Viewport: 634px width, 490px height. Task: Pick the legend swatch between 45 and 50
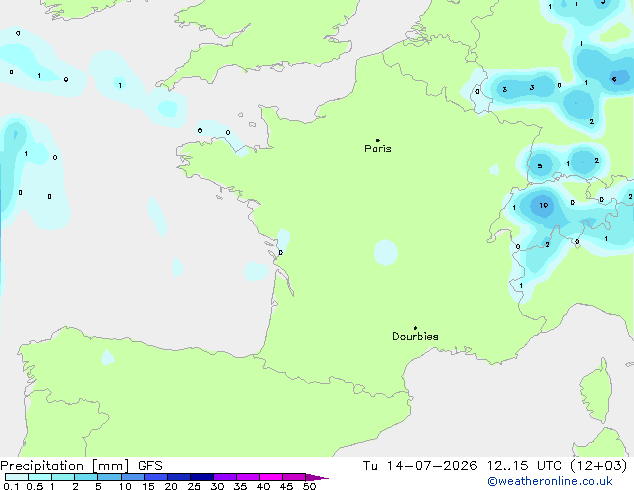coord(294,477)
